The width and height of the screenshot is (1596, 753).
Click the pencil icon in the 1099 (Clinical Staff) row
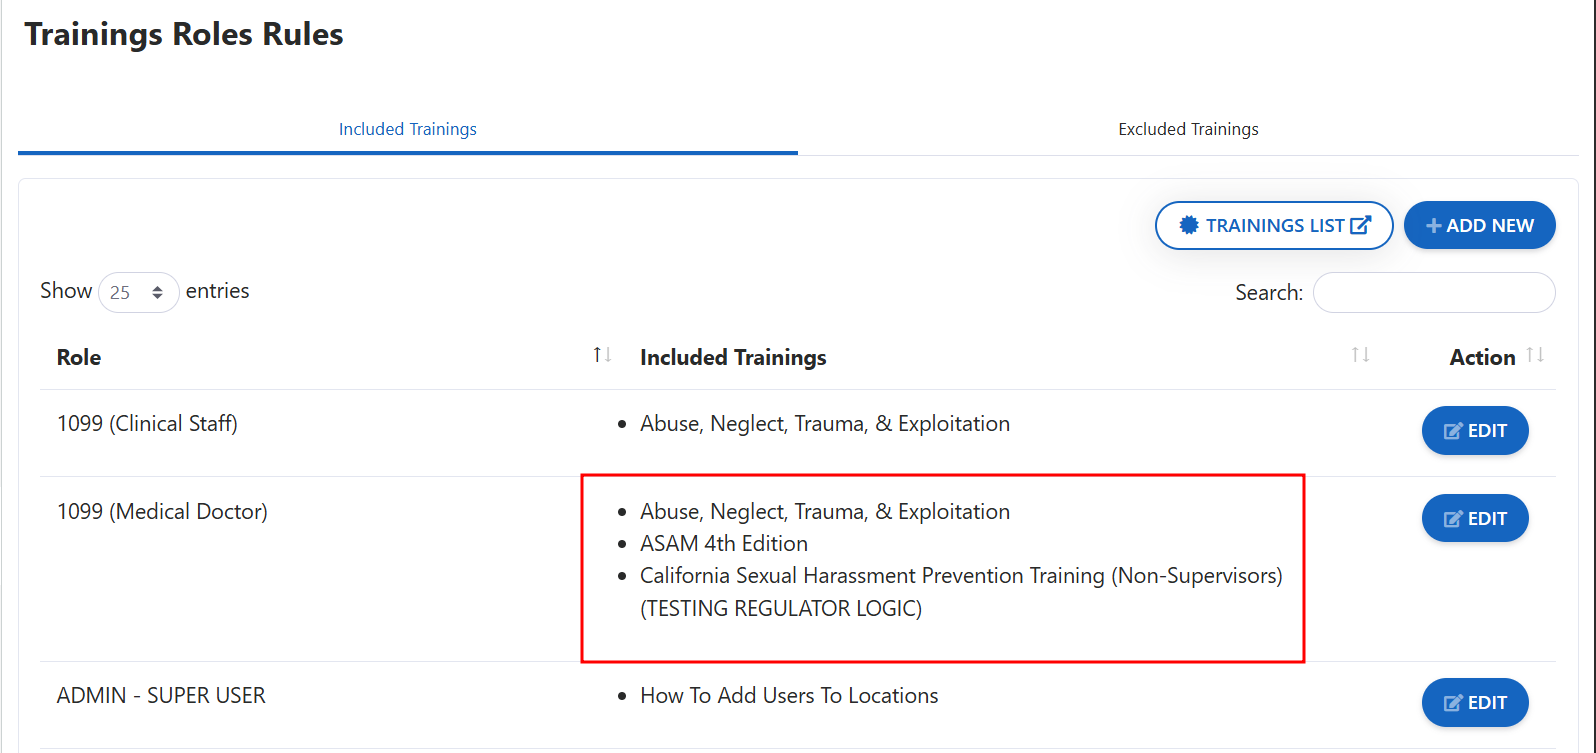[1453, 431]
